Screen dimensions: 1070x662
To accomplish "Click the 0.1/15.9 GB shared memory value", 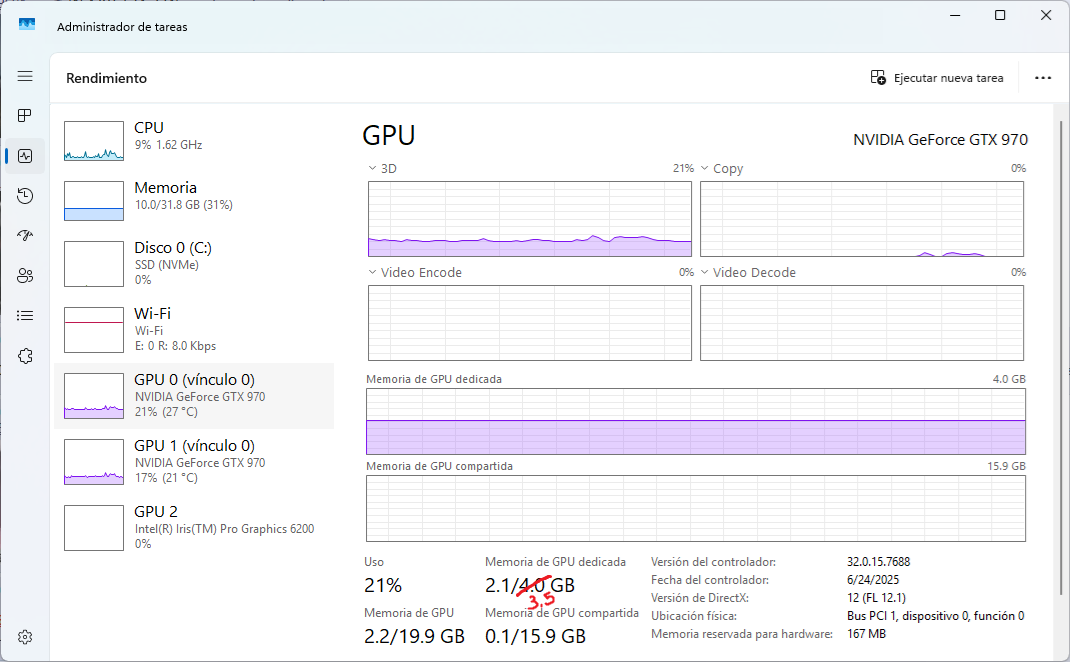I will click(536, 636).
